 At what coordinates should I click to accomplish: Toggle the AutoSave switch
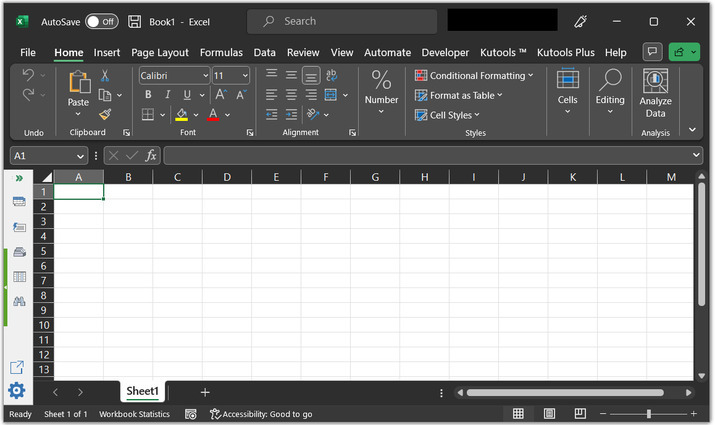point(101,21)
